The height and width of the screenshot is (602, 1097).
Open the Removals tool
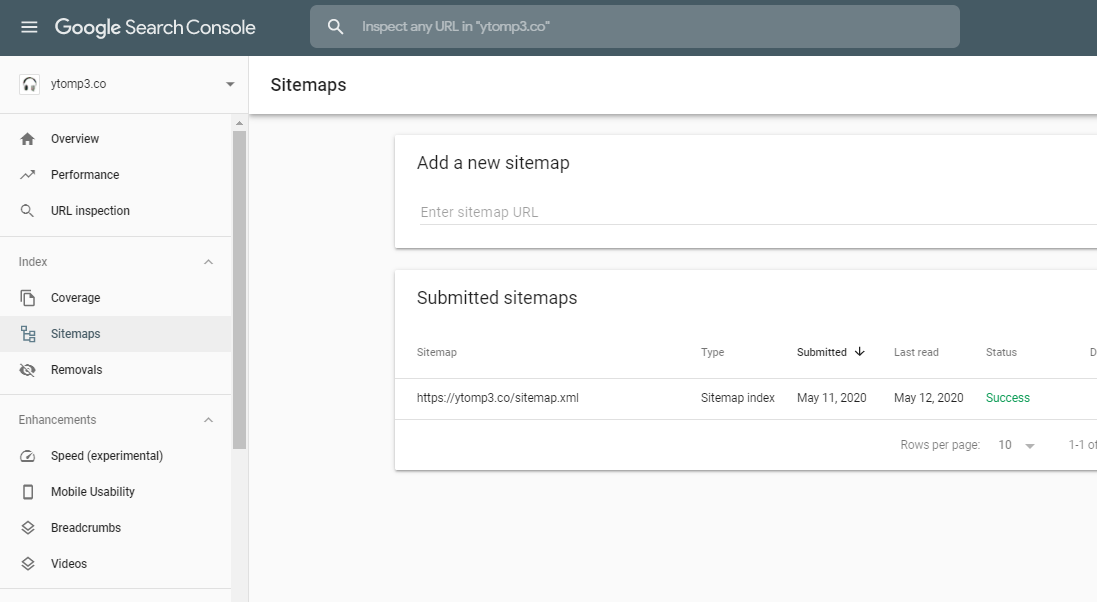76,370
